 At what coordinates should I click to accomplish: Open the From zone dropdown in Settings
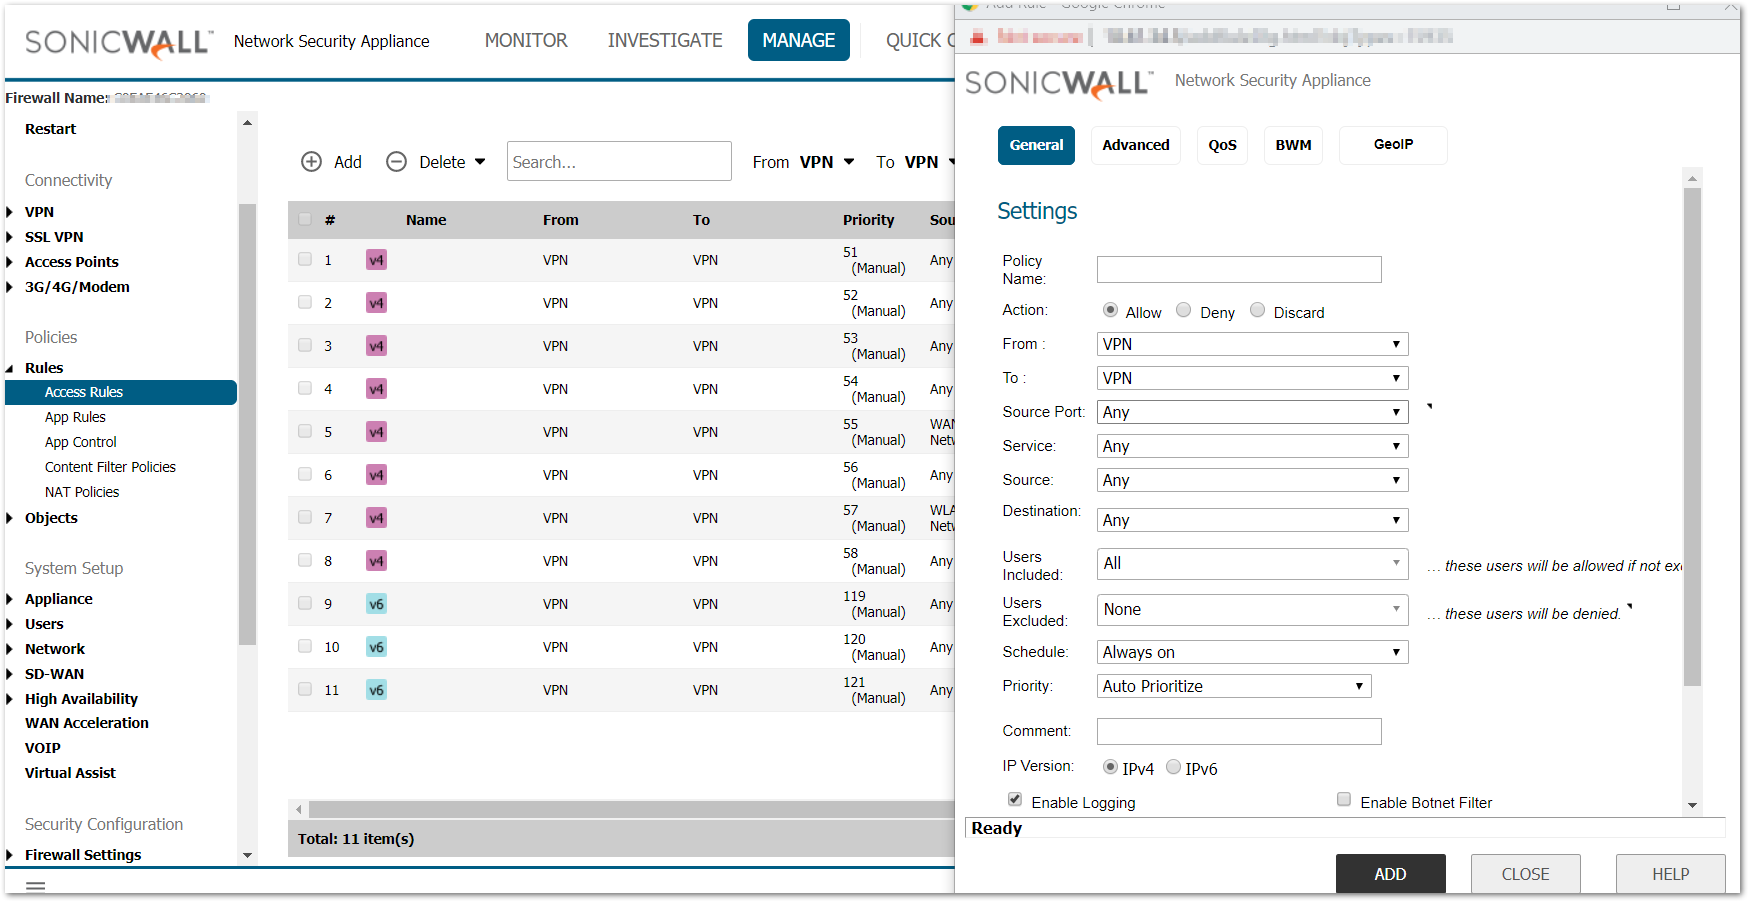click(1253, 344)
